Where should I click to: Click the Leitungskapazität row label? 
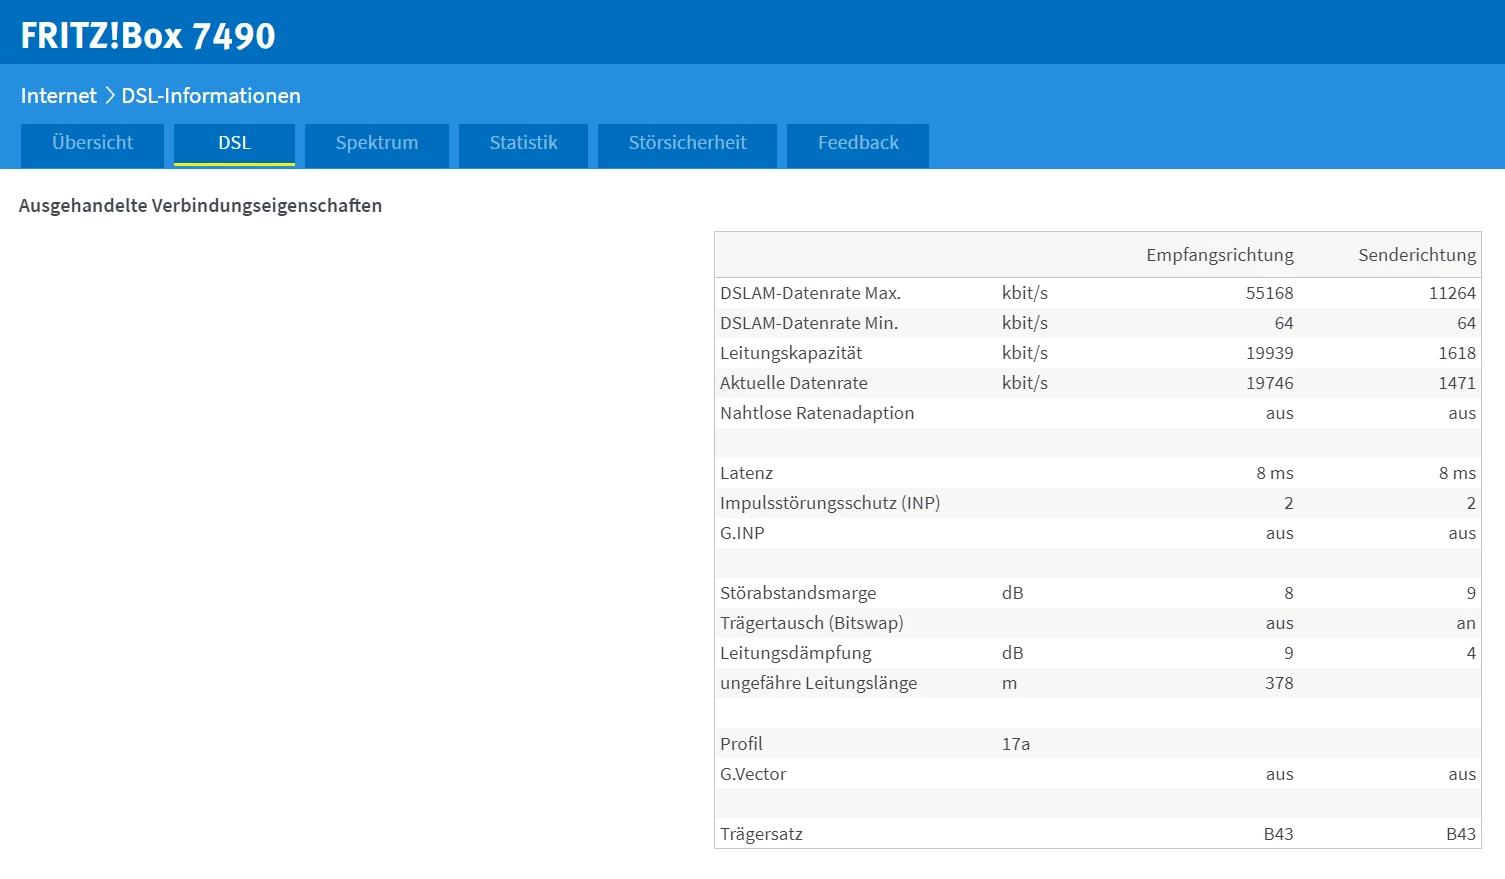790,353
